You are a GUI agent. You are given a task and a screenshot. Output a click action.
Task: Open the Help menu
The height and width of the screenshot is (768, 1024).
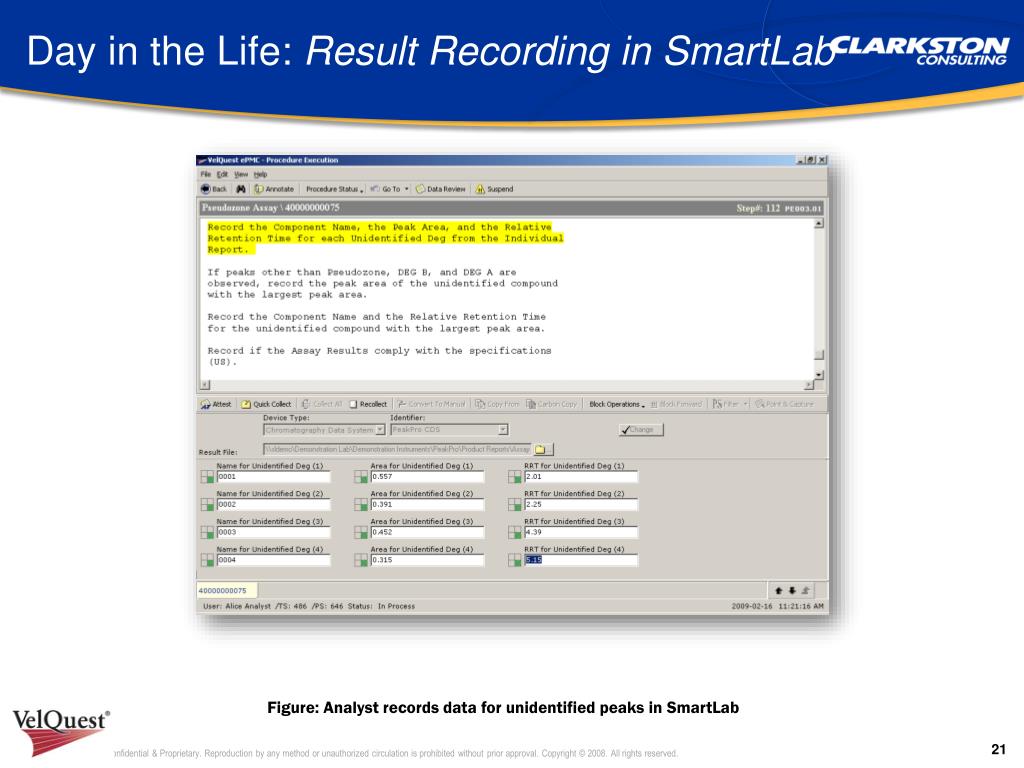coord(261,174)
